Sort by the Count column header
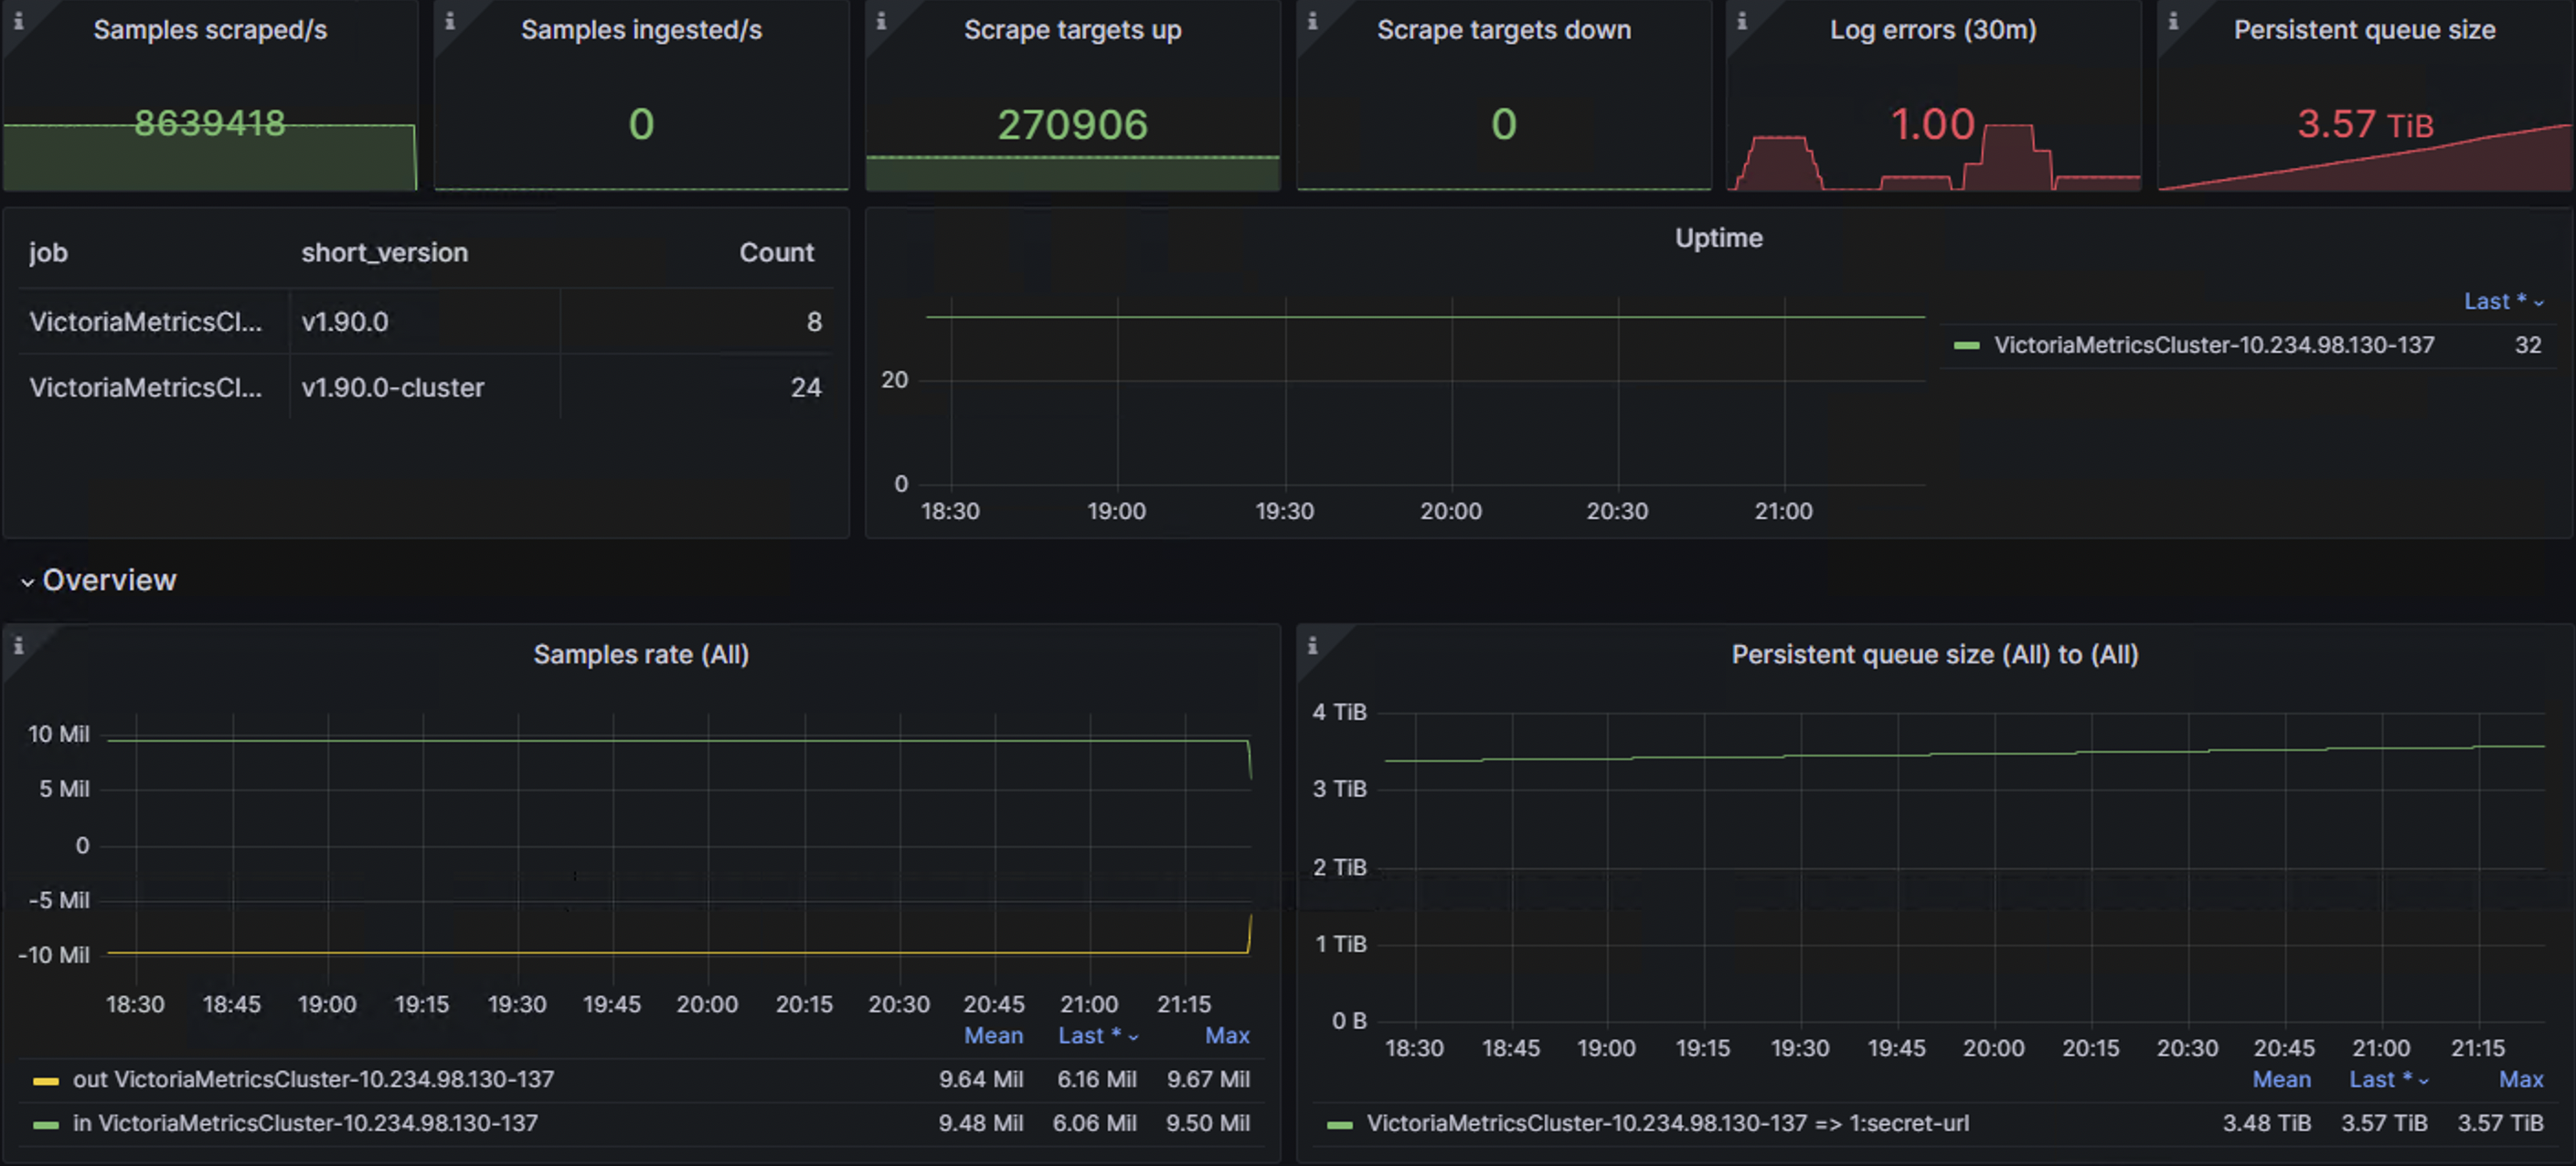The height and width of the screenshot is (1166, 2576). tap(777, 252)
